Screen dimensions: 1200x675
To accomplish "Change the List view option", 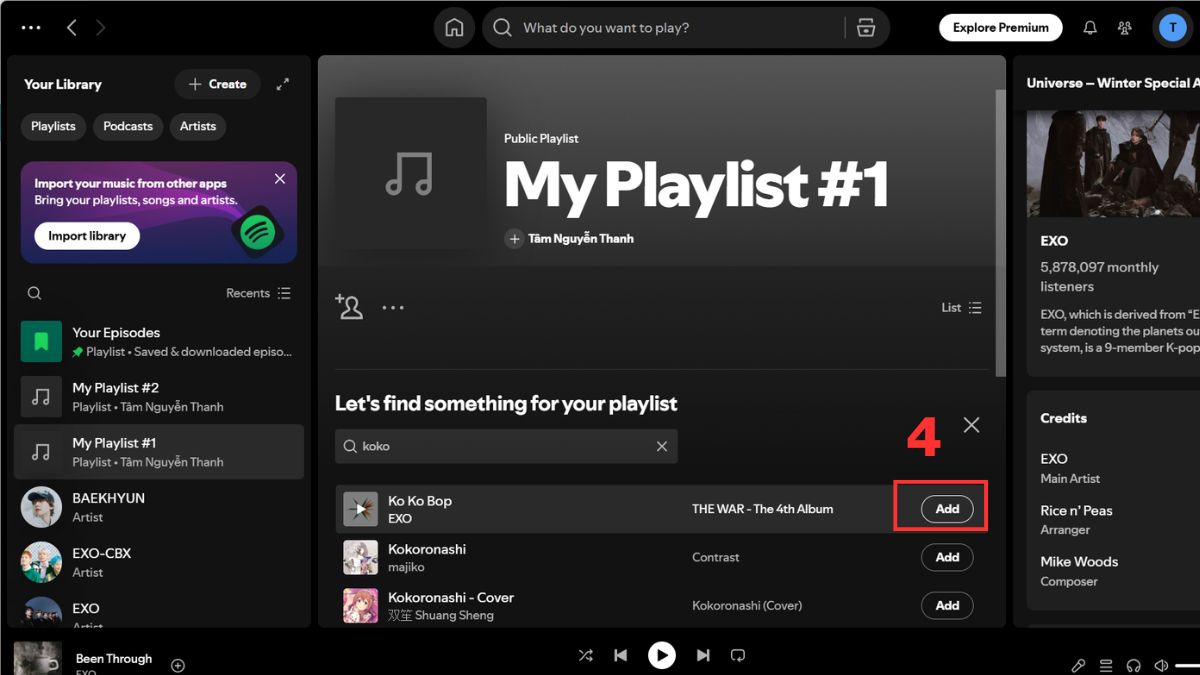I will (x=961, y=307).
